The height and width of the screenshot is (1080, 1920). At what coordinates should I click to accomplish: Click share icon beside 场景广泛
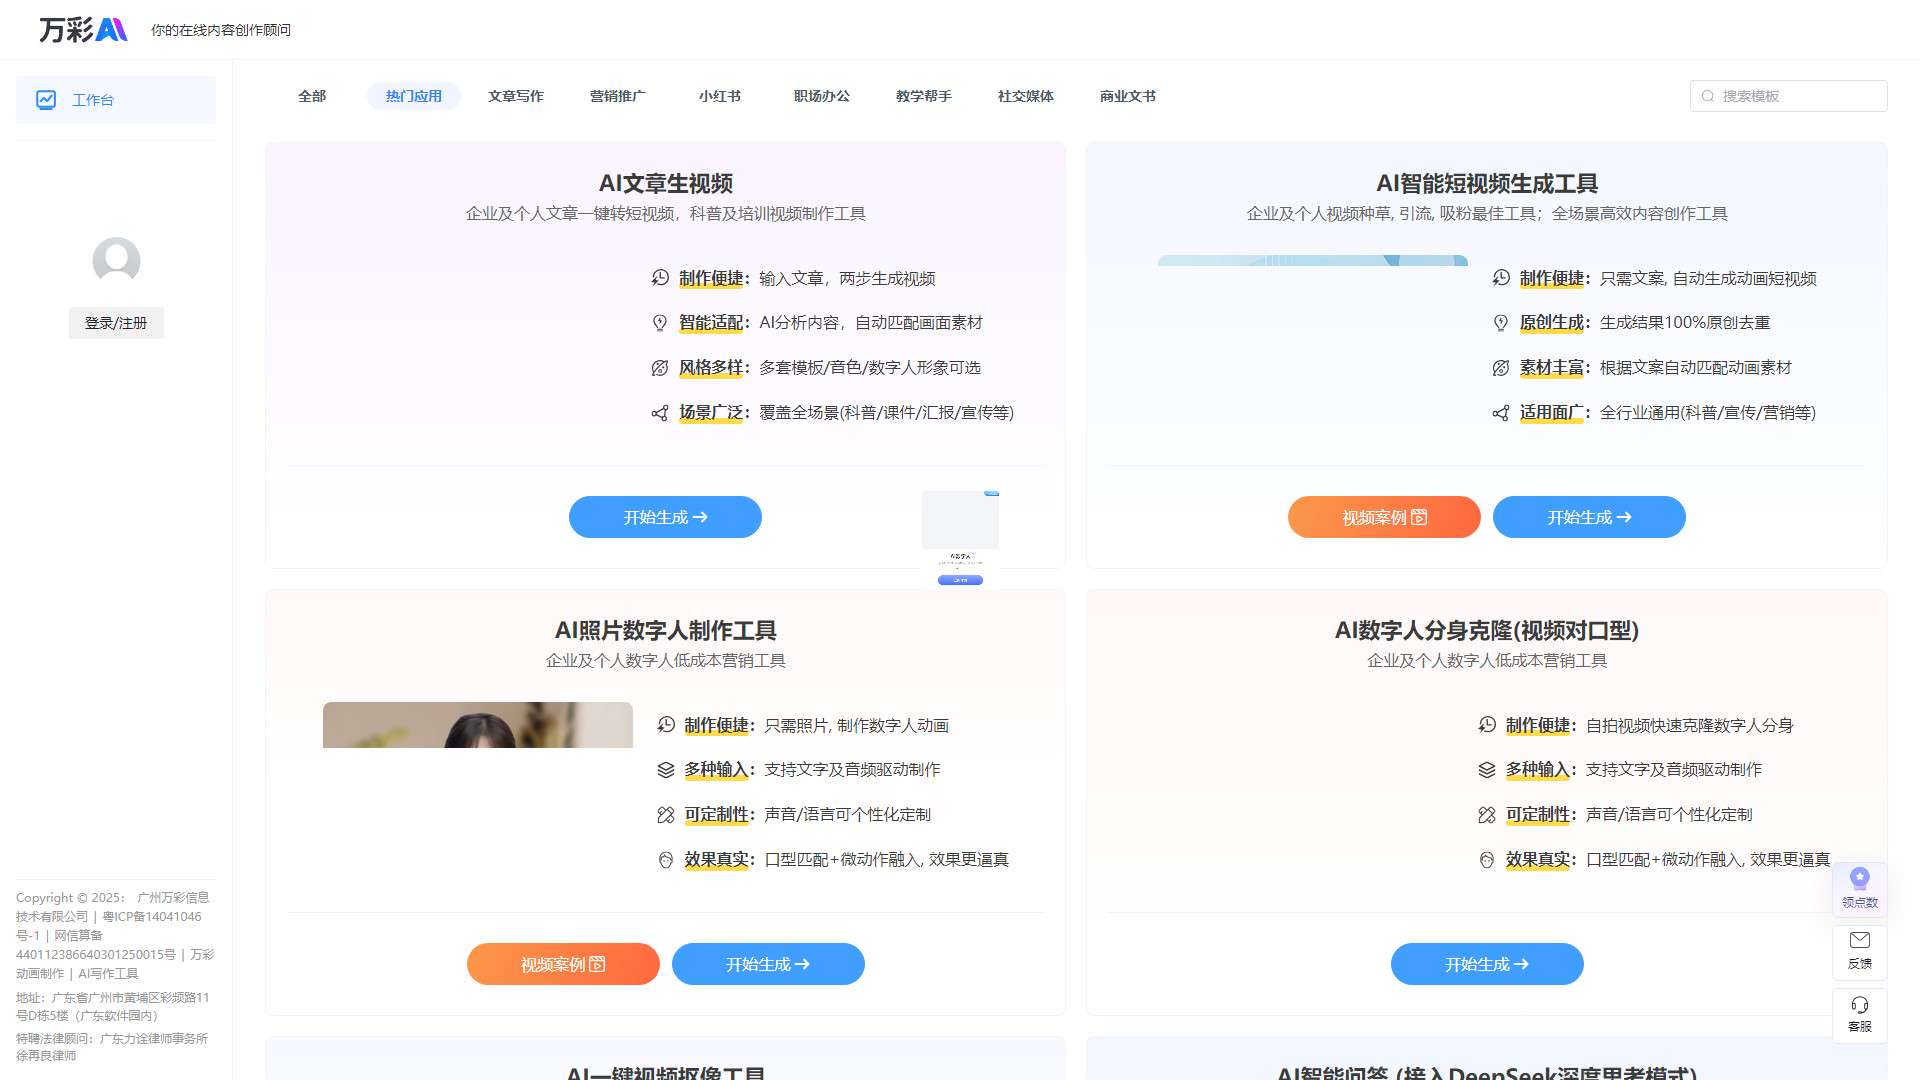click(x=660, y=413)
